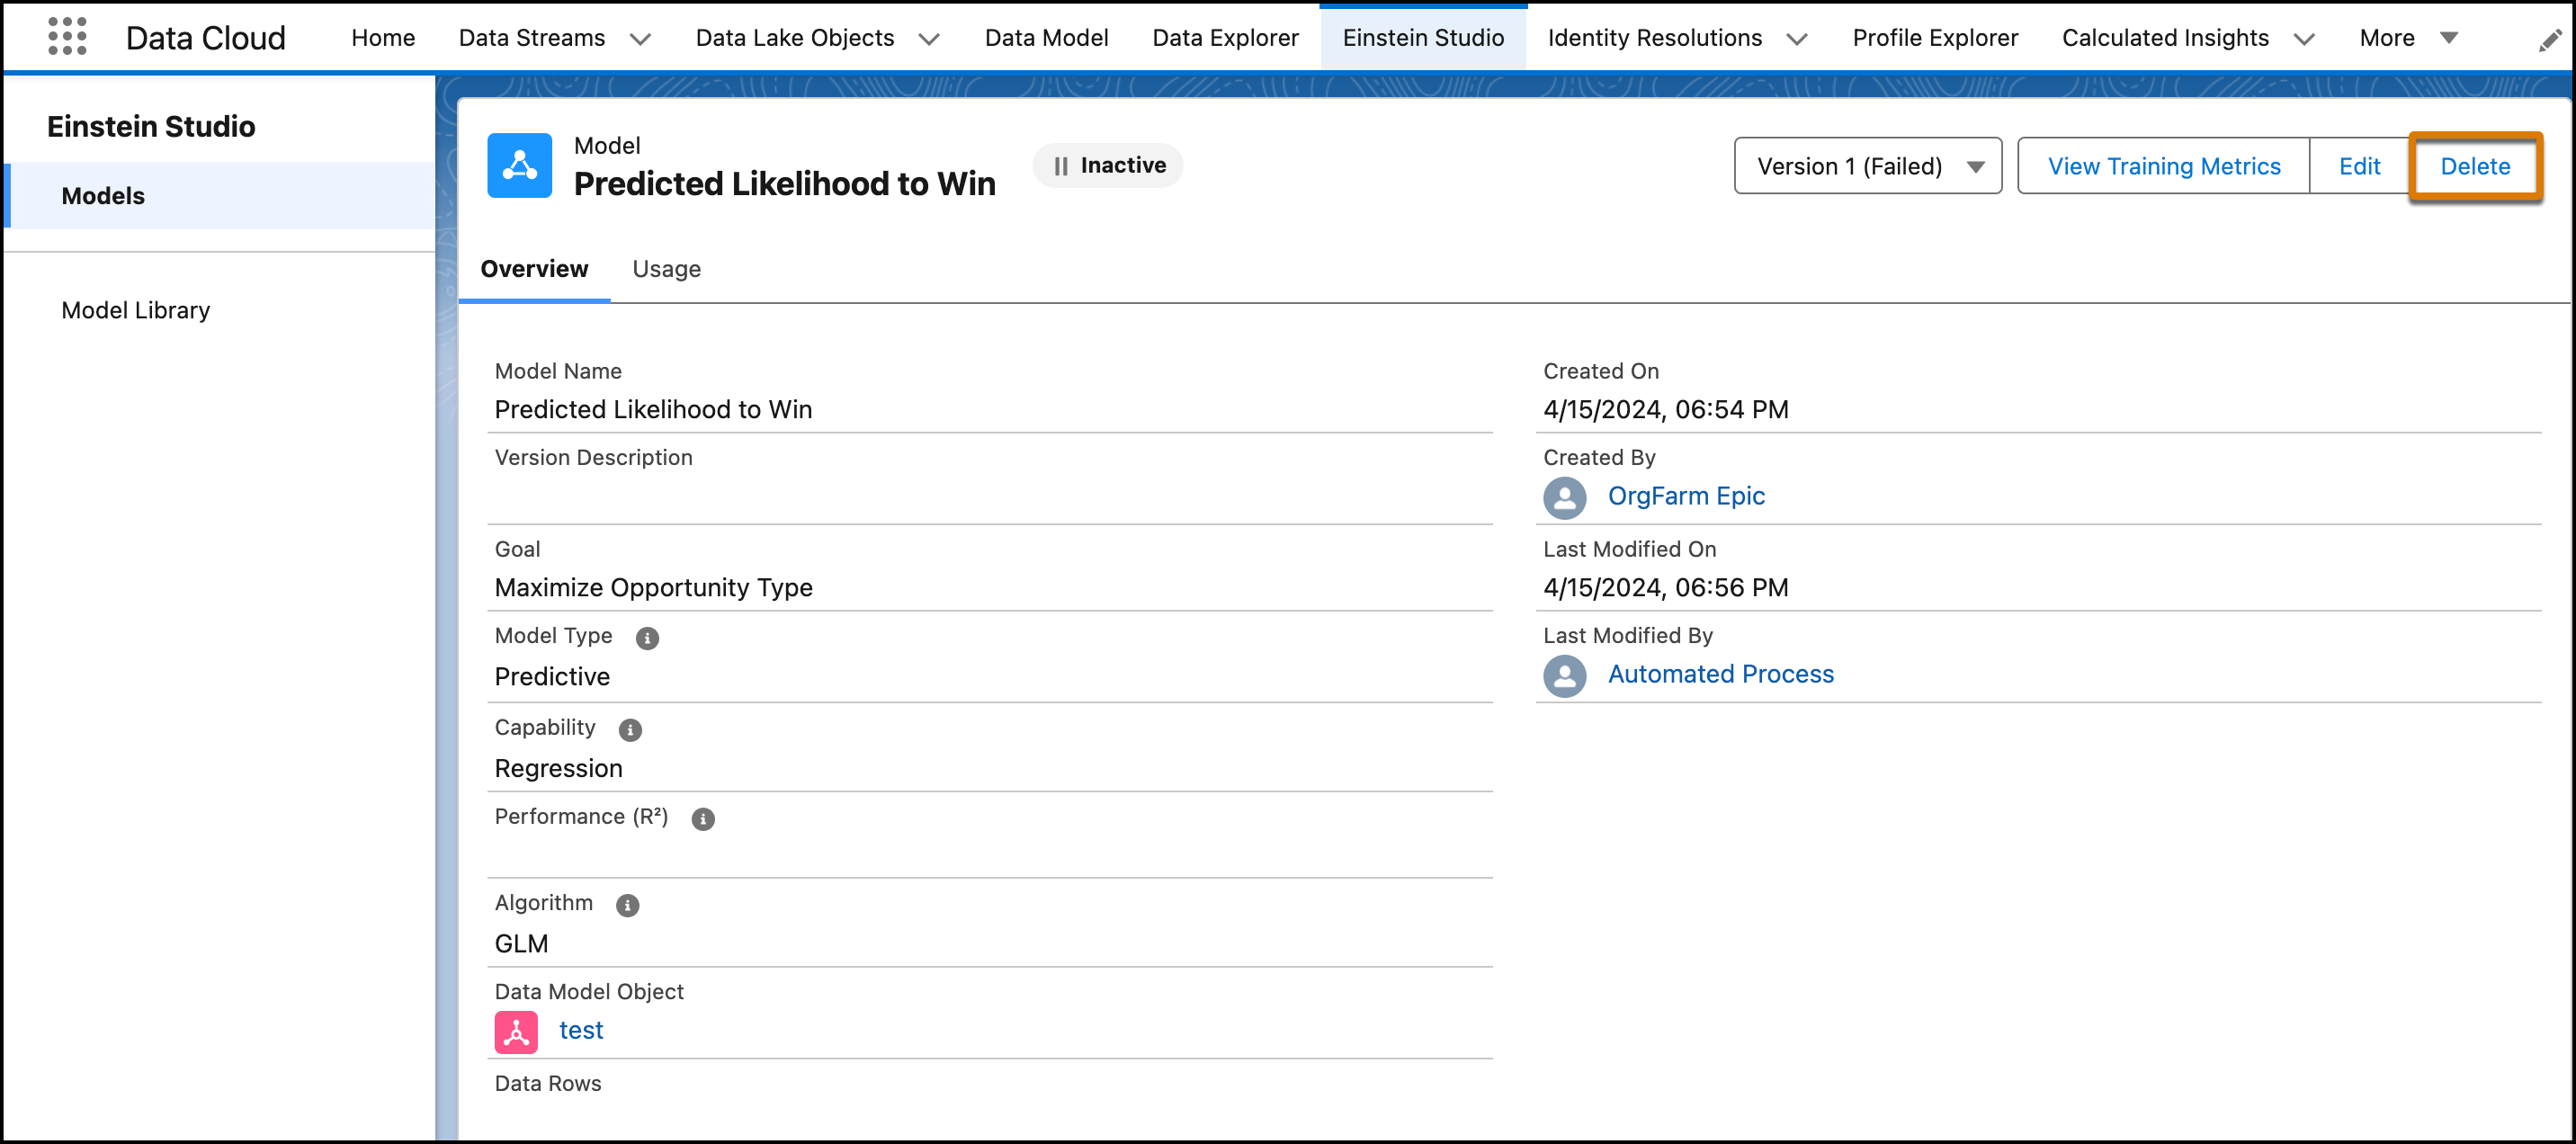Screen dimensions: 2576x1144
Task: Open the Data Model tab
Action: (x=1046, y=38)
